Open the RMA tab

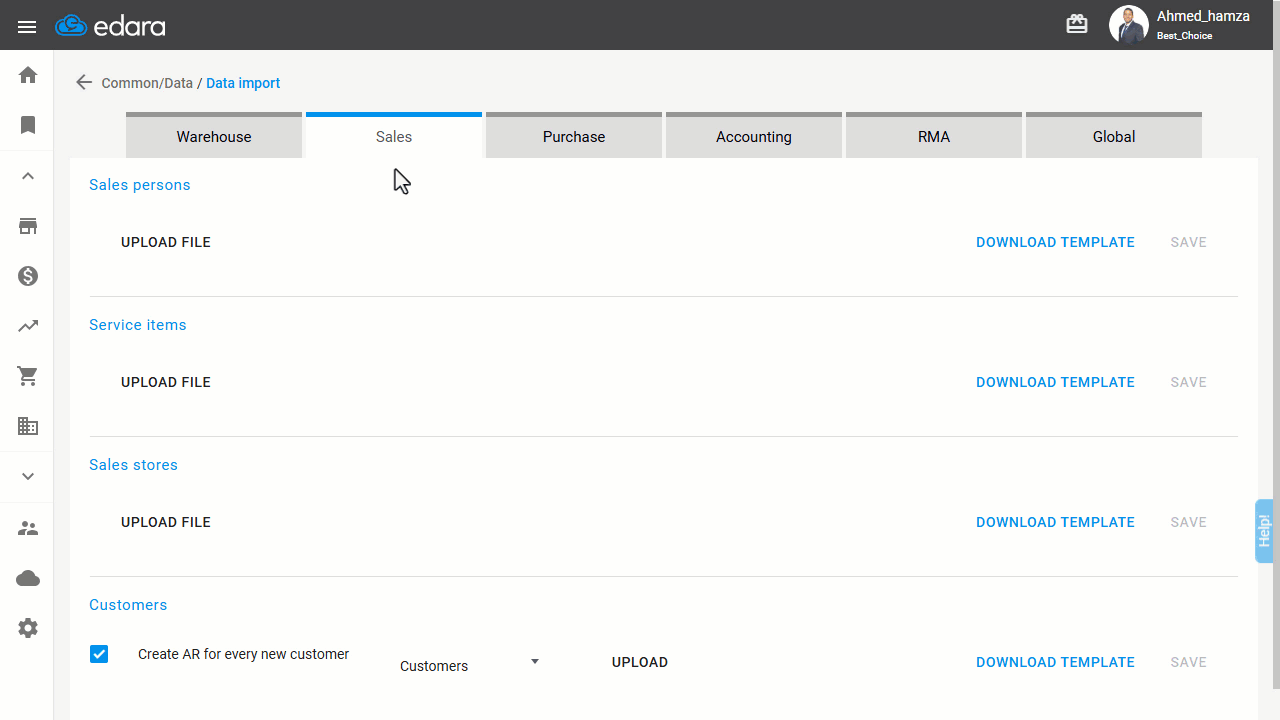tap(934, 135)
